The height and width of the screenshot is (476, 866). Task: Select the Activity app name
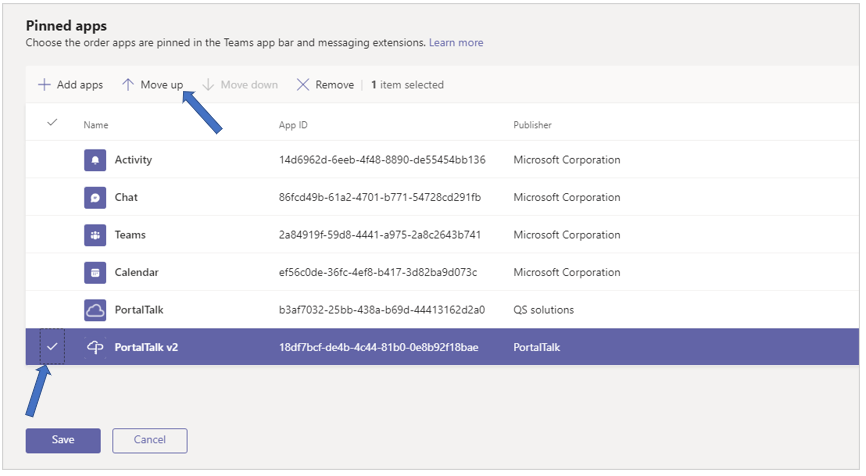(x=133, y=160)
